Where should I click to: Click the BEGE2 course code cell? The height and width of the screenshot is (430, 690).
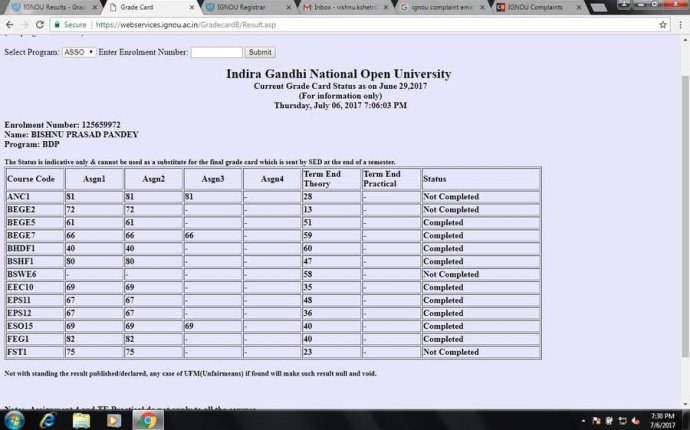[x=35, y=209]
